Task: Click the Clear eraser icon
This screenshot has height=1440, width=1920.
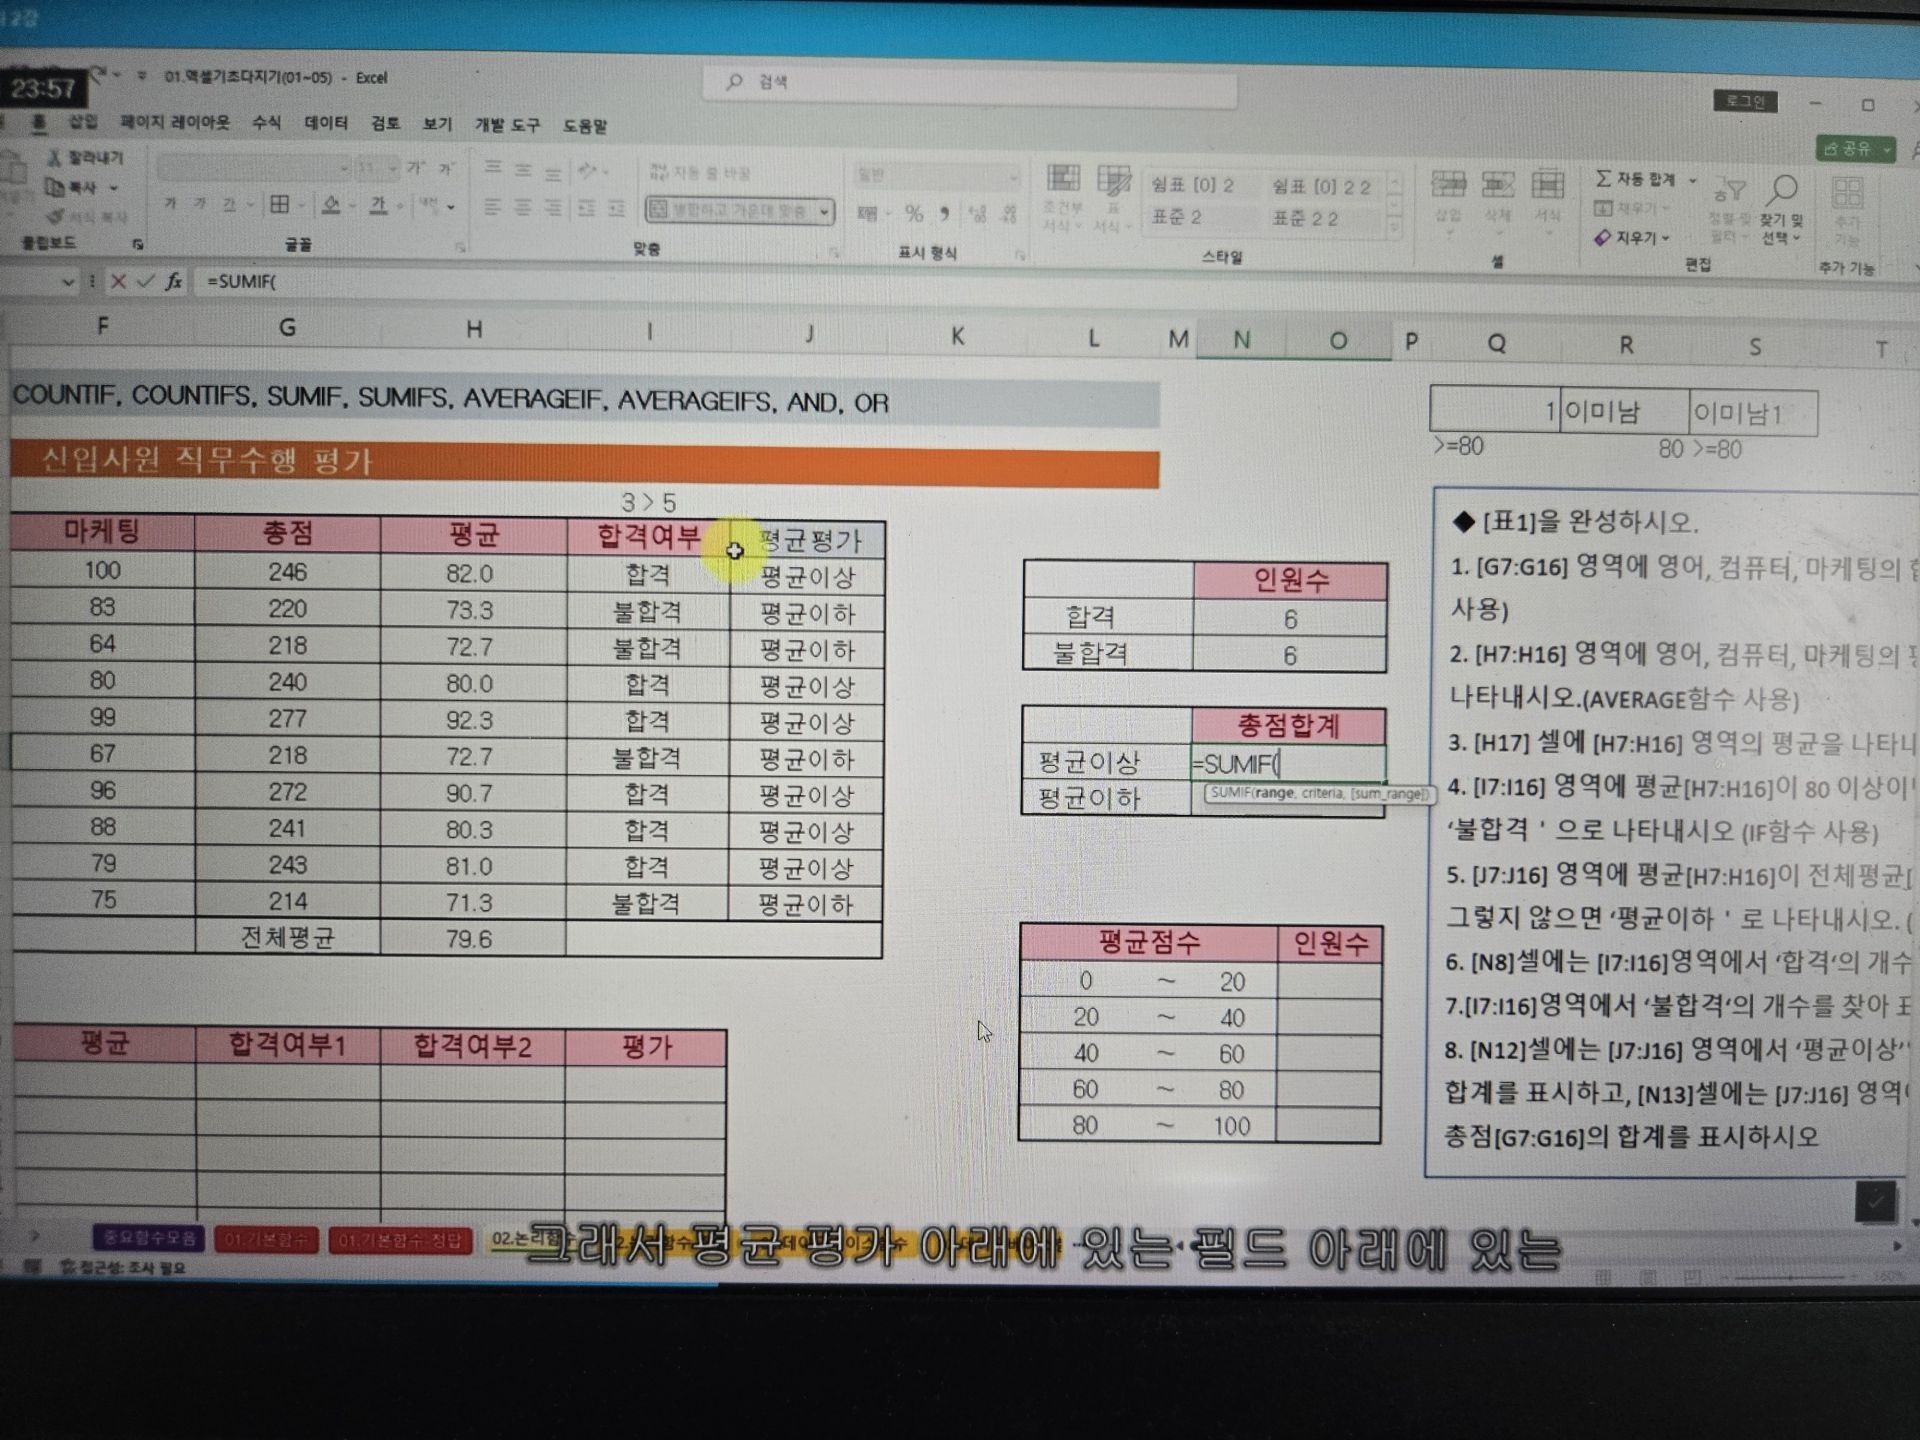Action: pos(1603,238)
